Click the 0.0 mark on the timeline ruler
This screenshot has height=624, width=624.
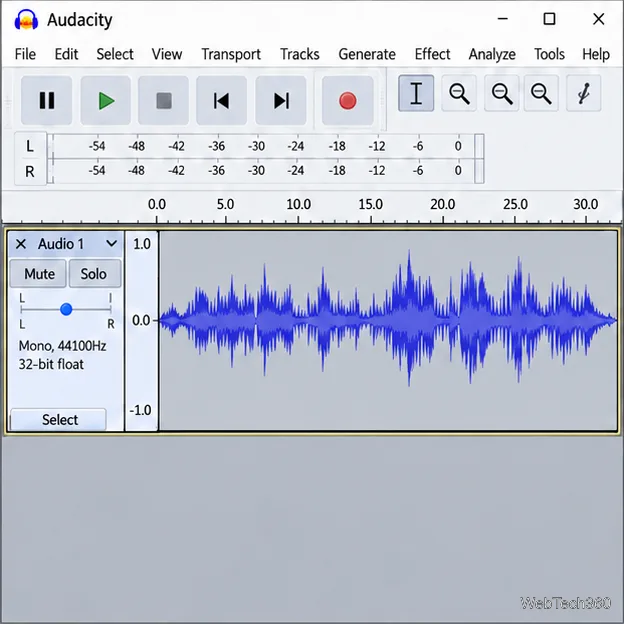point(157,204)
